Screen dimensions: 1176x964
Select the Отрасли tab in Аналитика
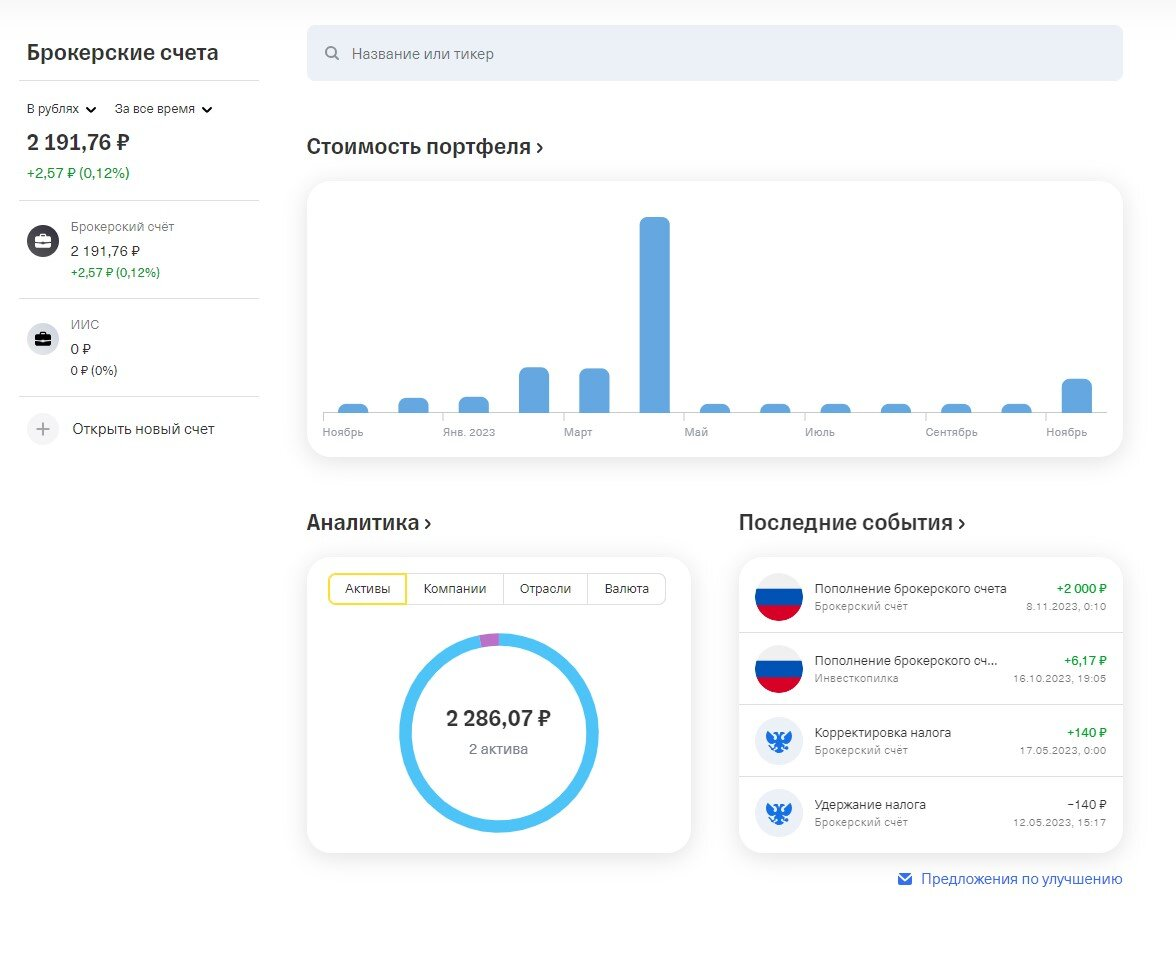545,589
